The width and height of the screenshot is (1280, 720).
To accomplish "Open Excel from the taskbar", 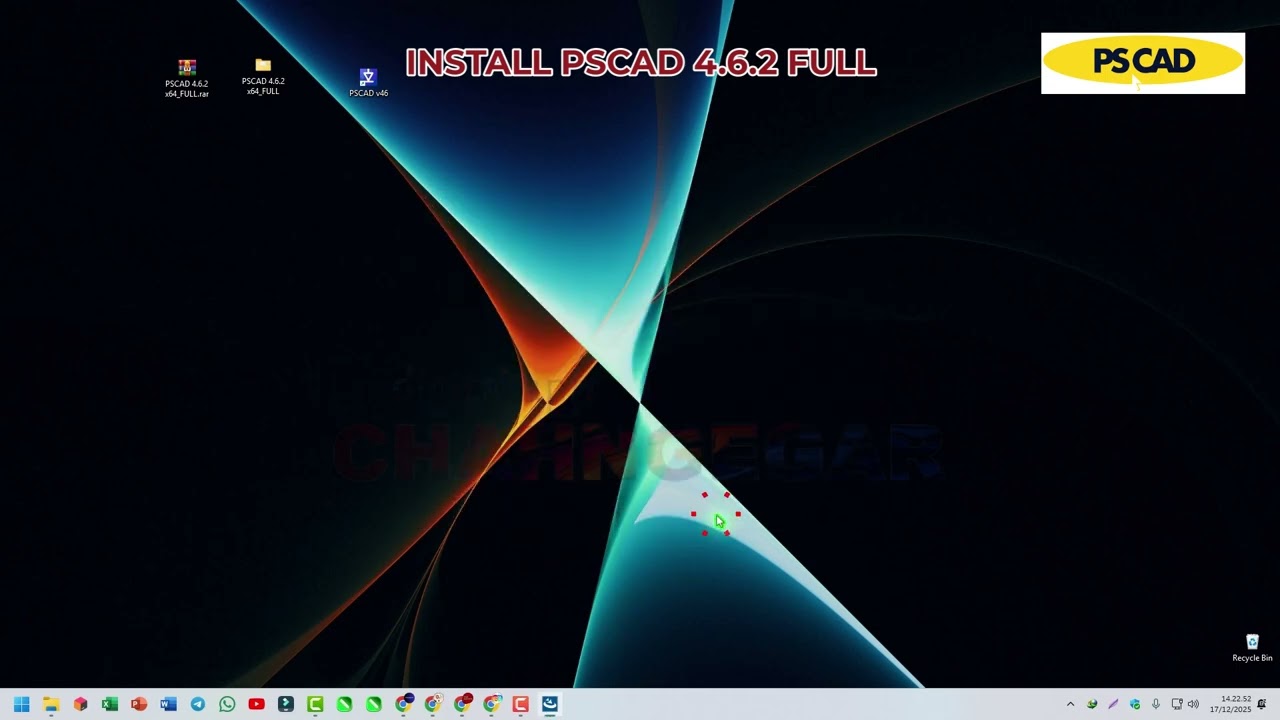I will (x=110, y=704).
